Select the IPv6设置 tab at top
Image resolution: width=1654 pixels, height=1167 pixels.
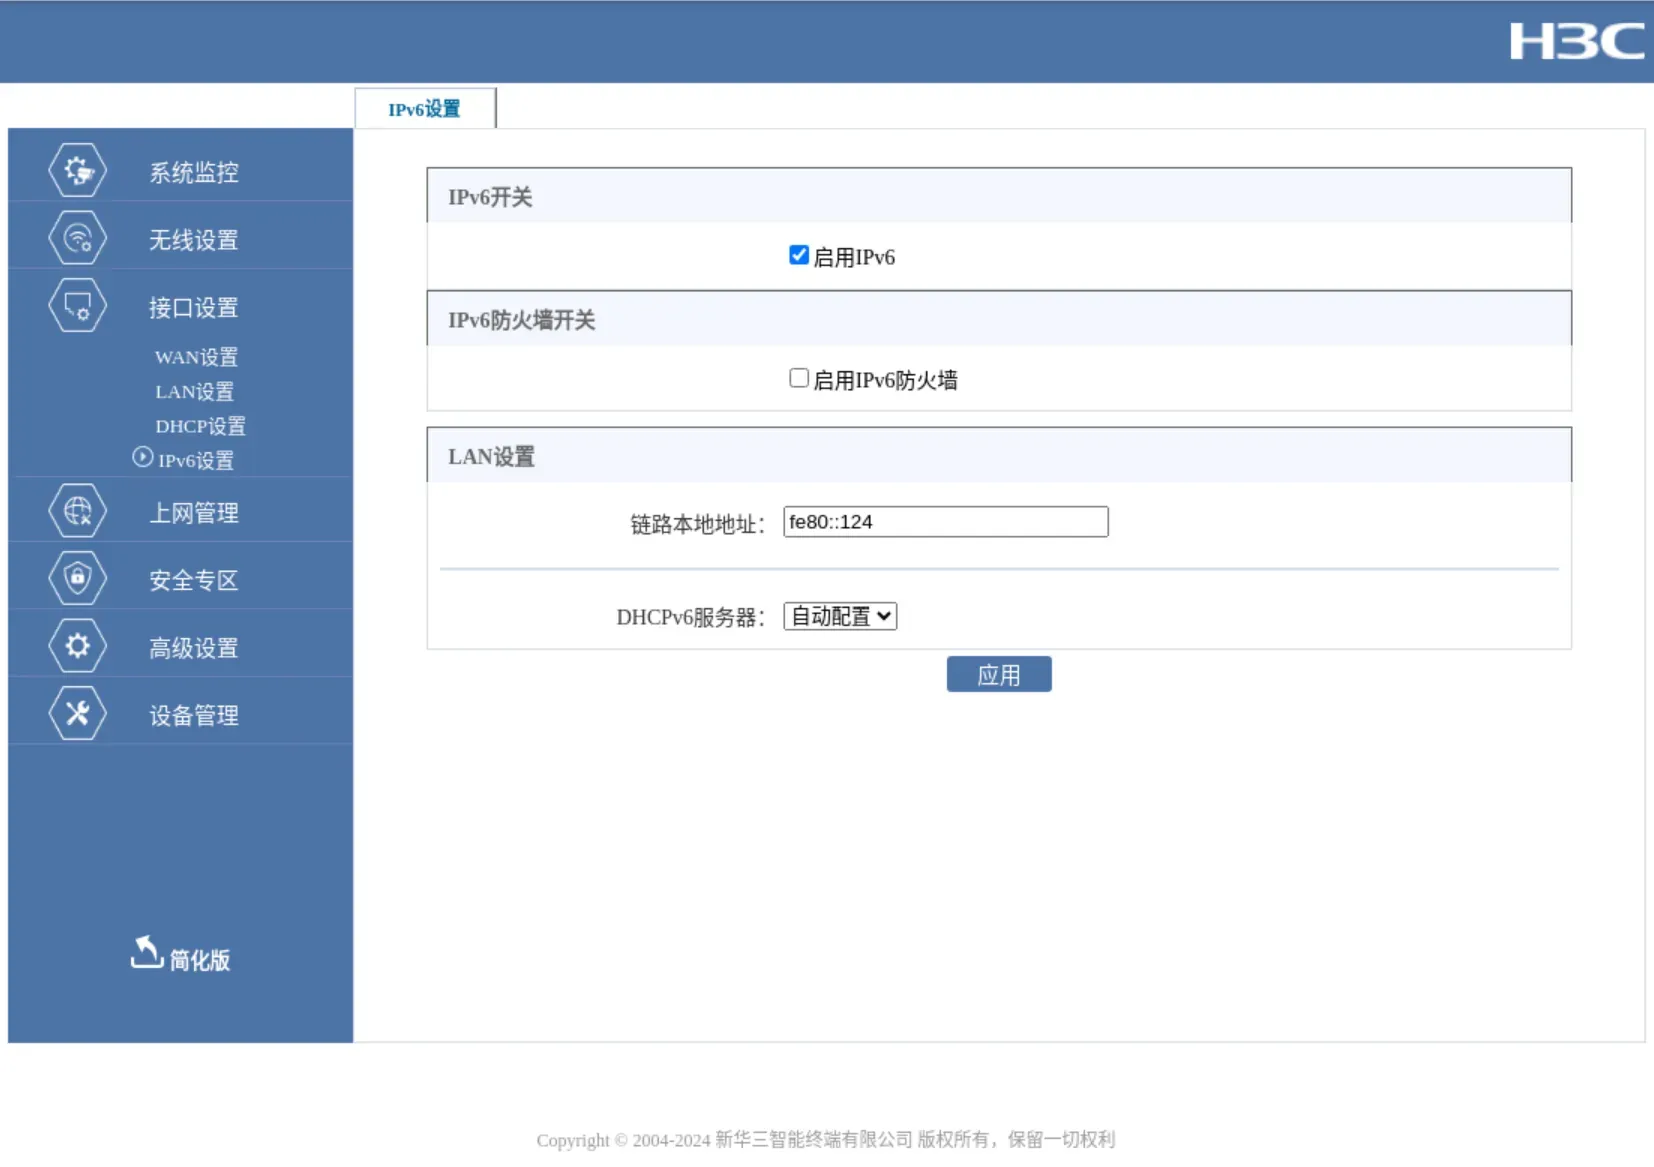point(424,109)
